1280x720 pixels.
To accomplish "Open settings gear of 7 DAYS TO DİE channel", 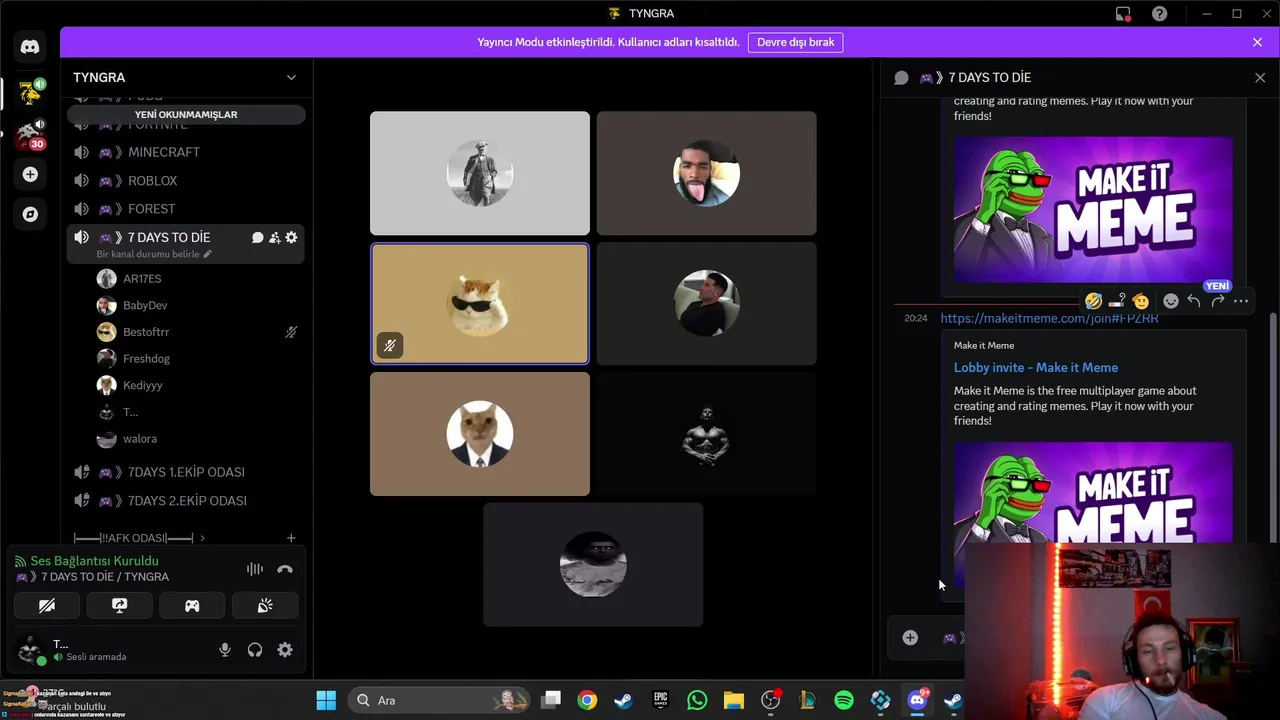I will (291, 237).
